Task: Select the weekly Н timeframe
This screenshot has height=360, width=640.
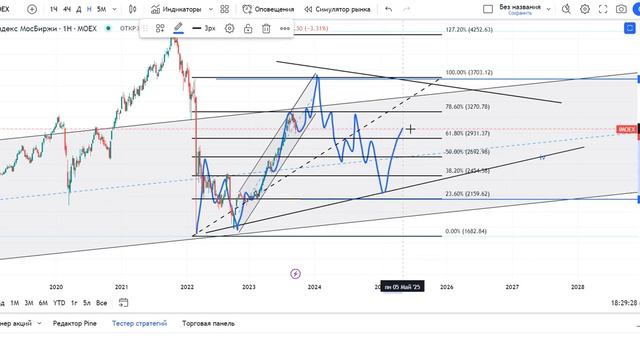Action: (89, 9)
